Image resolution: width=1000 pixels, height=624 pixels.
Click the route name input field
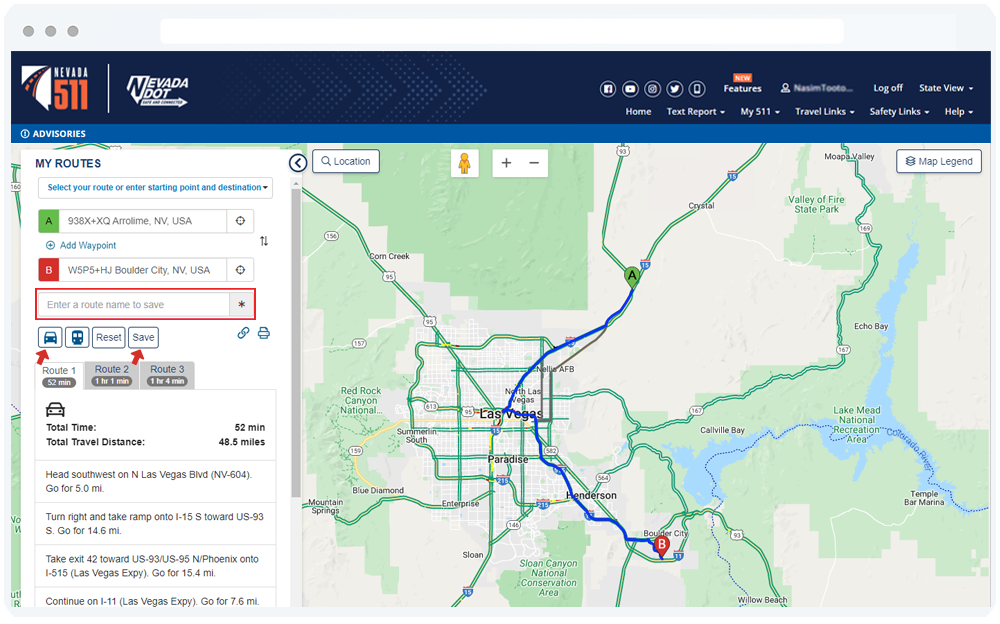pos(134,305)
